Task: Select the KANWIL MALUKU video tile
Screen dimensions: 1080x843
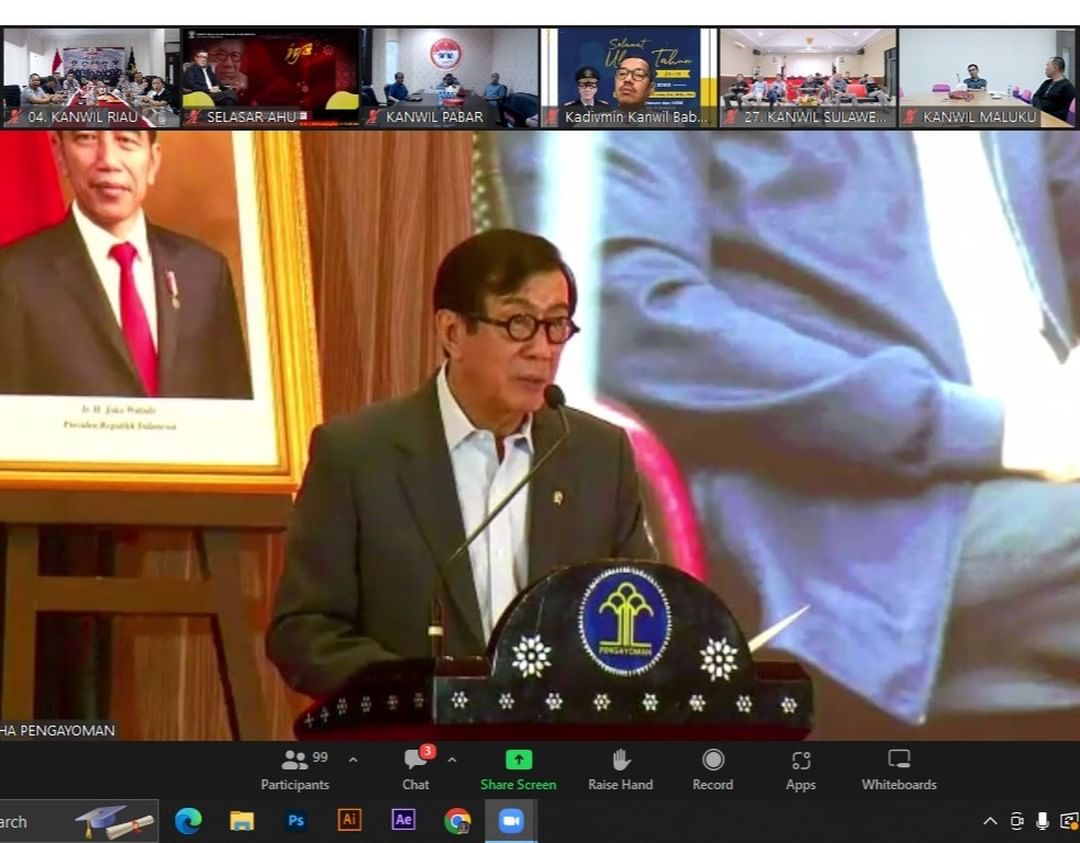Action: (x=986, y=77)
